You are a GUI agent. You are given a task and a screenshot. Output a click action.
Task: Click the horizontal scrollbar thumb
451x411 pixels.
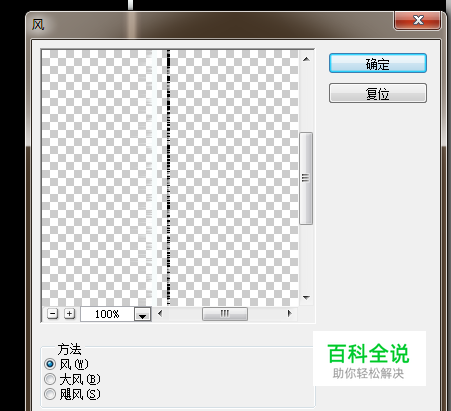coord(225,314)
